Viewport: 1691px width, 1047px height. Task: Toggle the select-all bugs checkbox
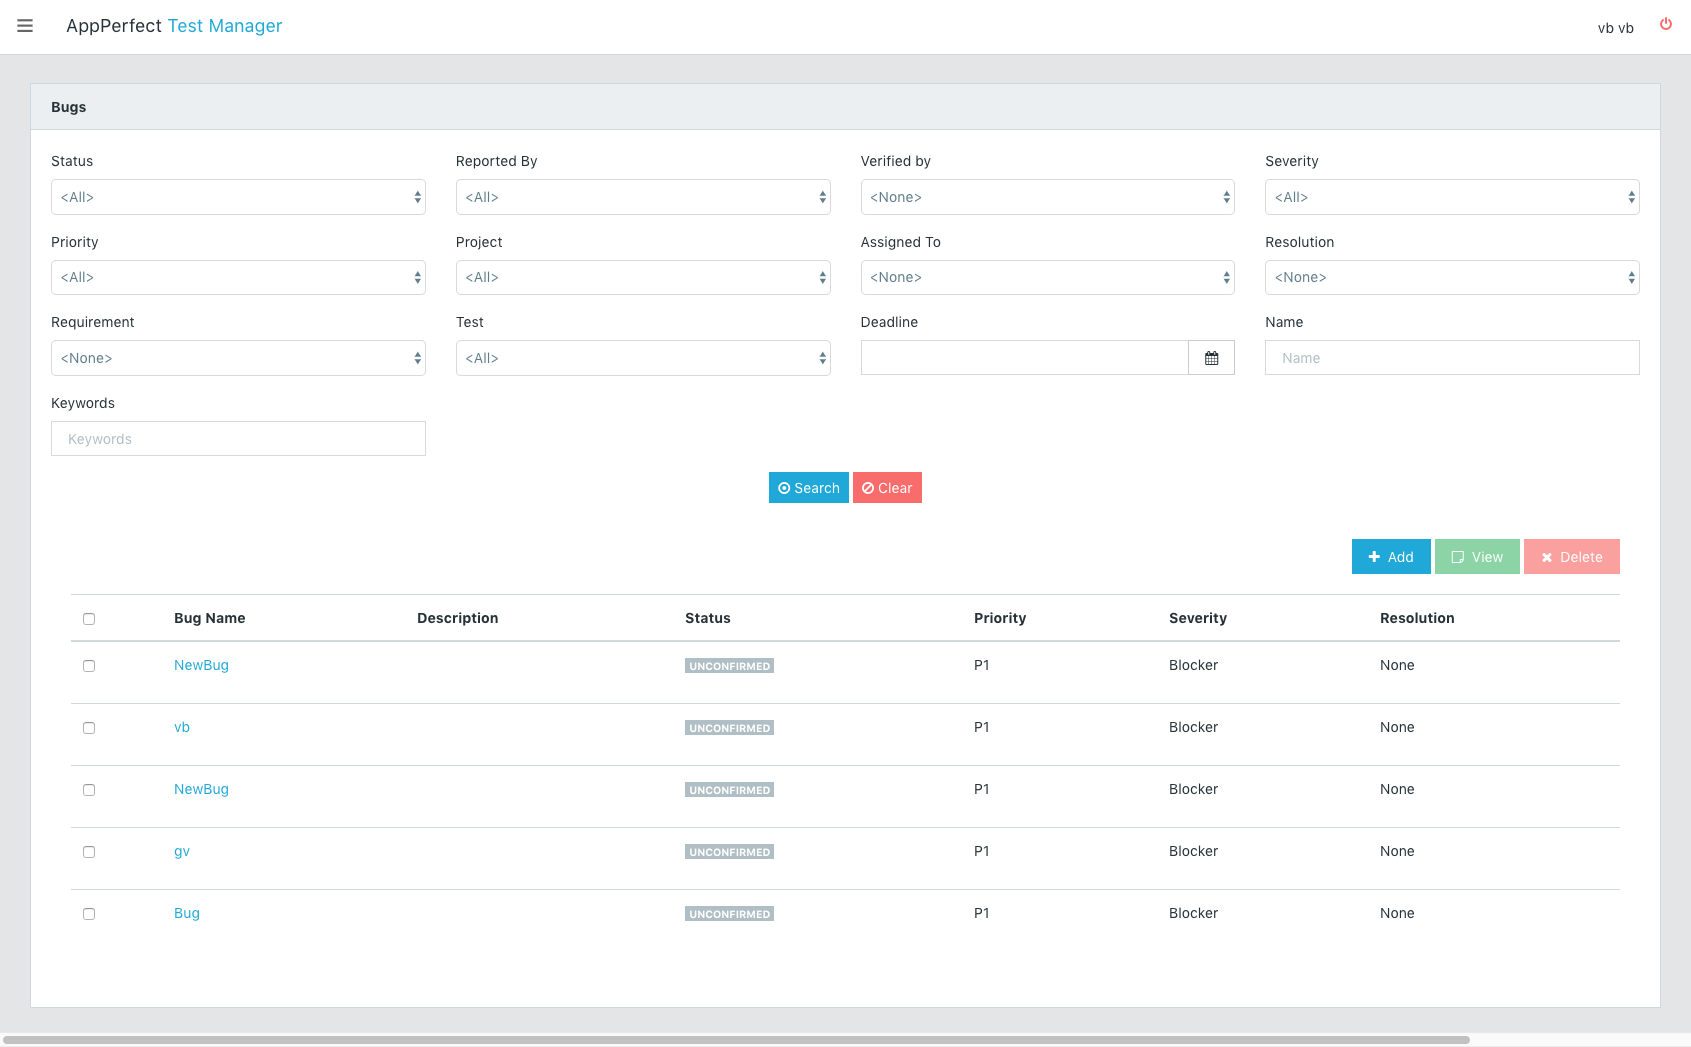click(89, 619)
